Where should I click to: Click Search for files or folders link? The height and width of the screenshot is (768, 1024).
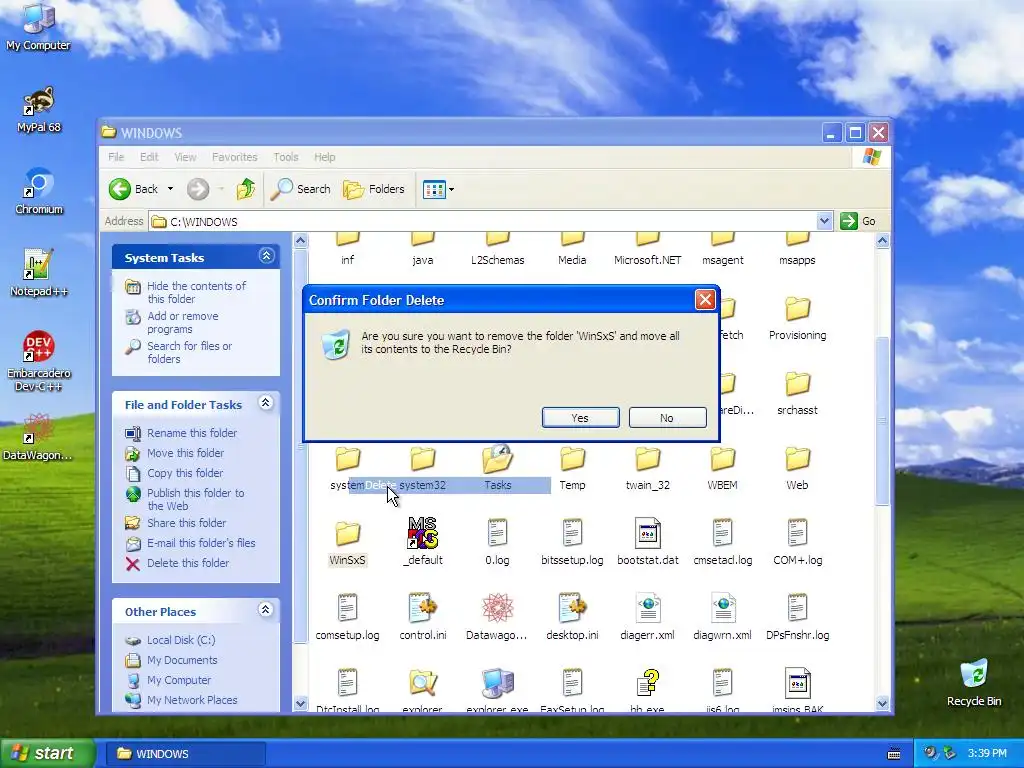pyautogui.click(x=189, y=352)
